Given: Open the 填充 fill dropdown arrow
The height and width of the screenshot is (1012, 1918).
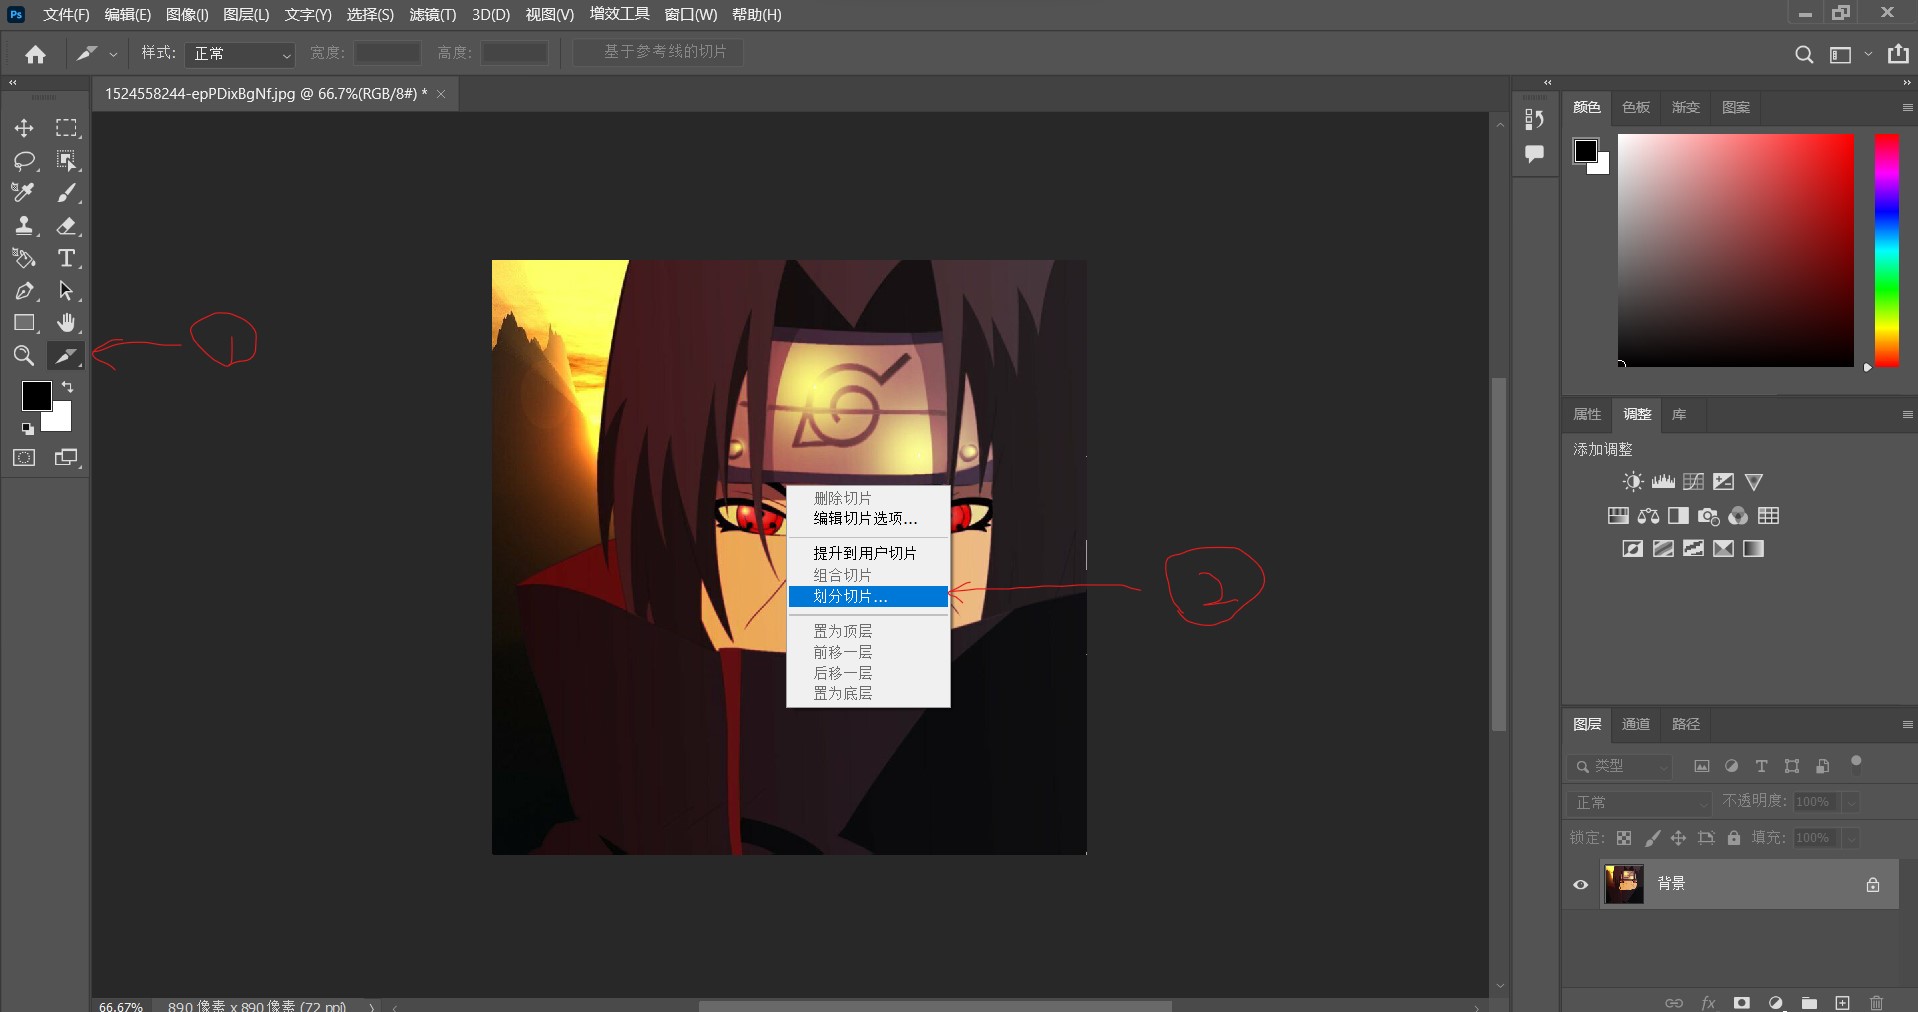Looking at the screenshot, I should [1851, 838].
